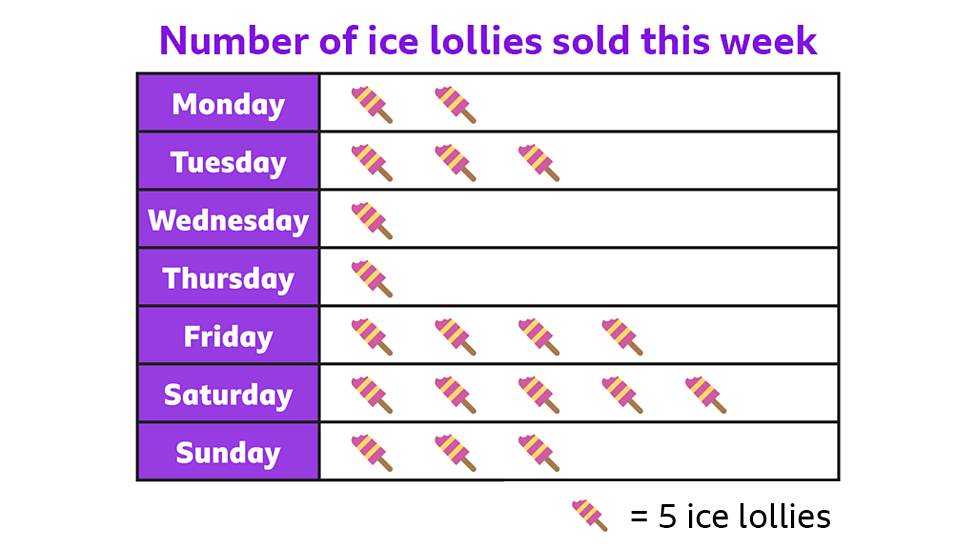This screenshot has width=976, height=549.
Task: Click Thursday's single ice lolly icon
Action: [371, 278]
